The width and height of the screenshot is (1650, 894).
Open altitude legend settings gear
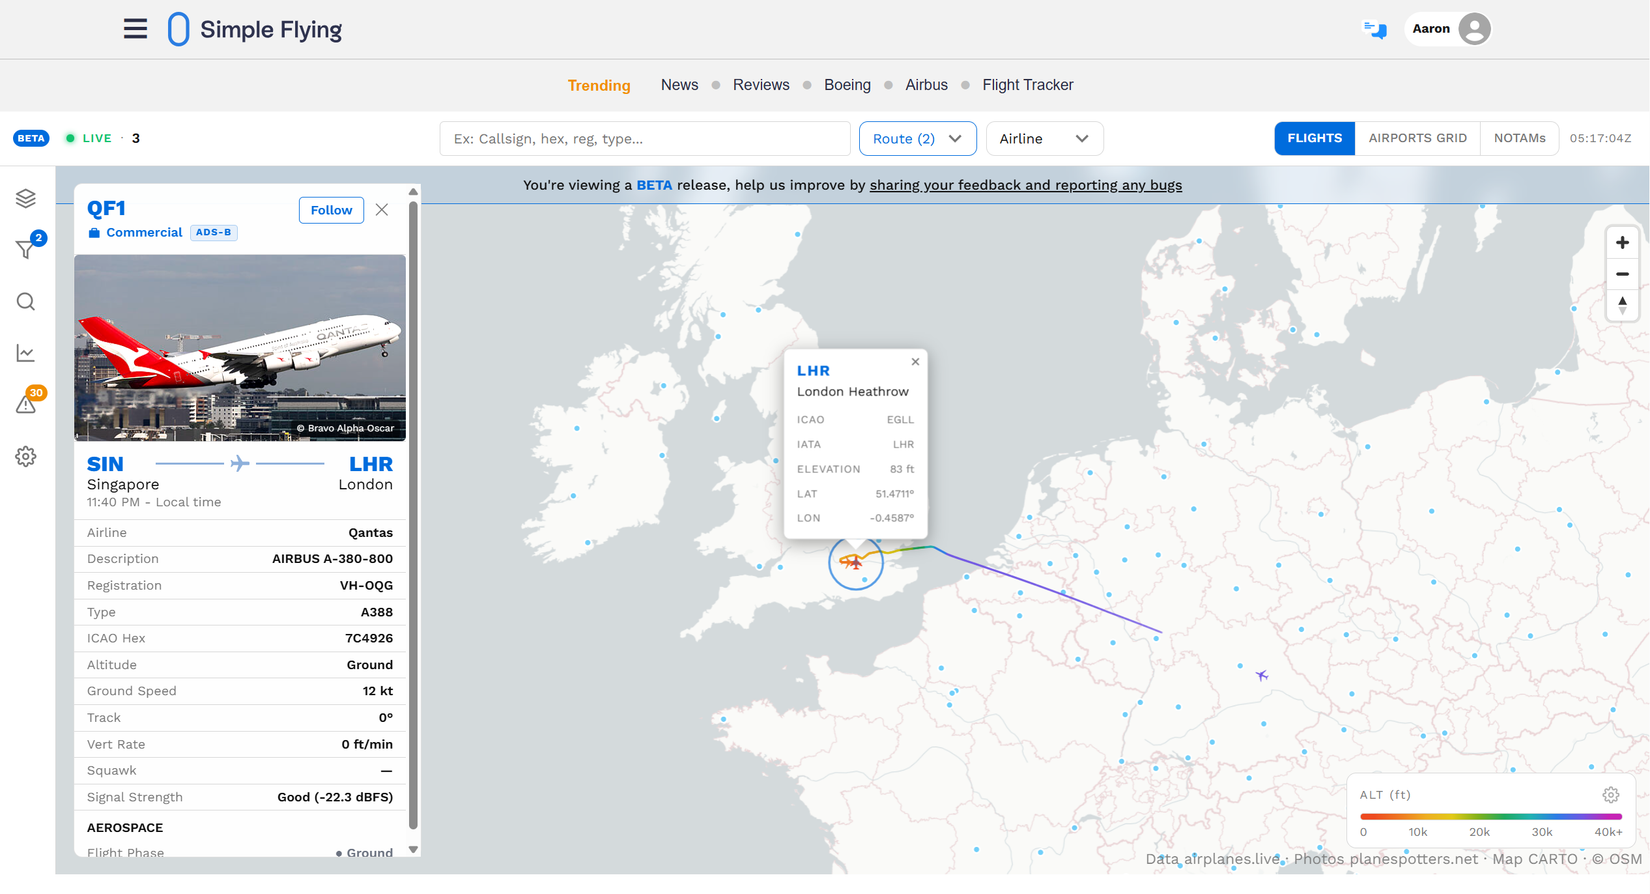(x=1610, y=795)
